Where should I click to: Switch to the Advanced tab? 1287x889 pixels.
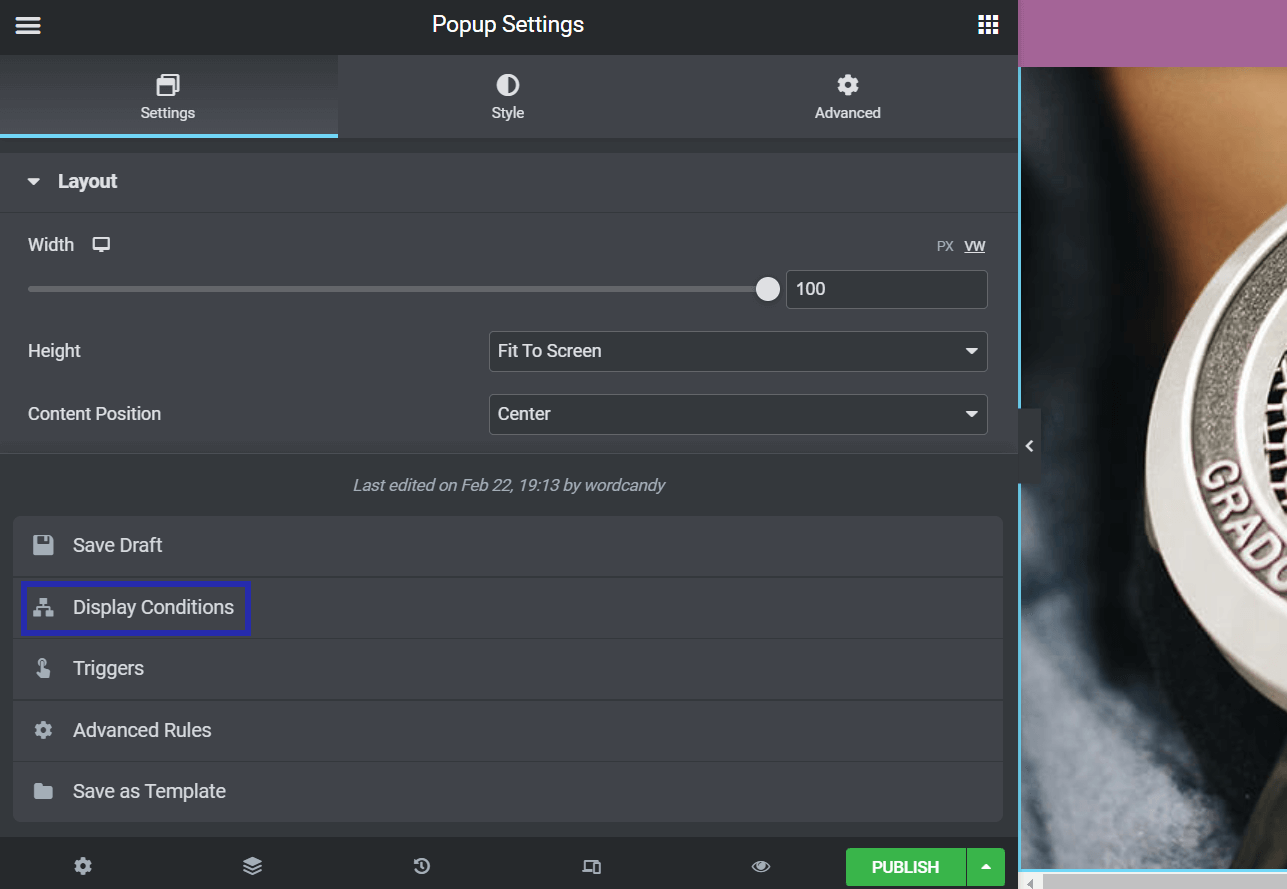[x=847, y=97]
